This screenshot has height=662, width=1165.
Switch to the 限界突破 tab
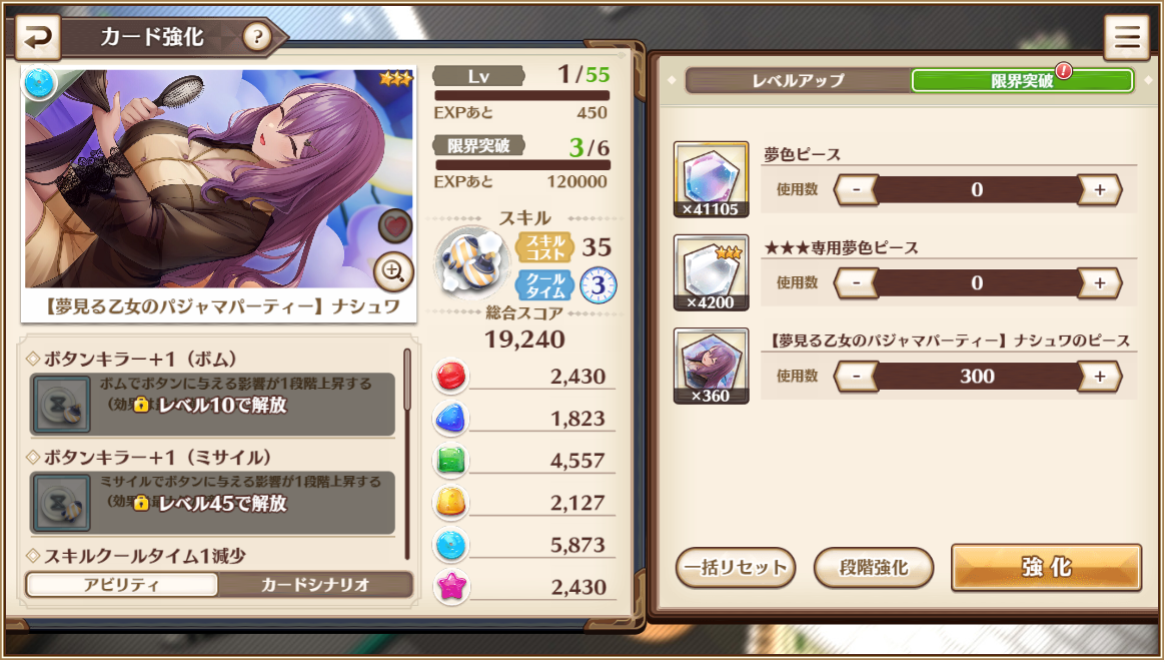point(1022,80)
